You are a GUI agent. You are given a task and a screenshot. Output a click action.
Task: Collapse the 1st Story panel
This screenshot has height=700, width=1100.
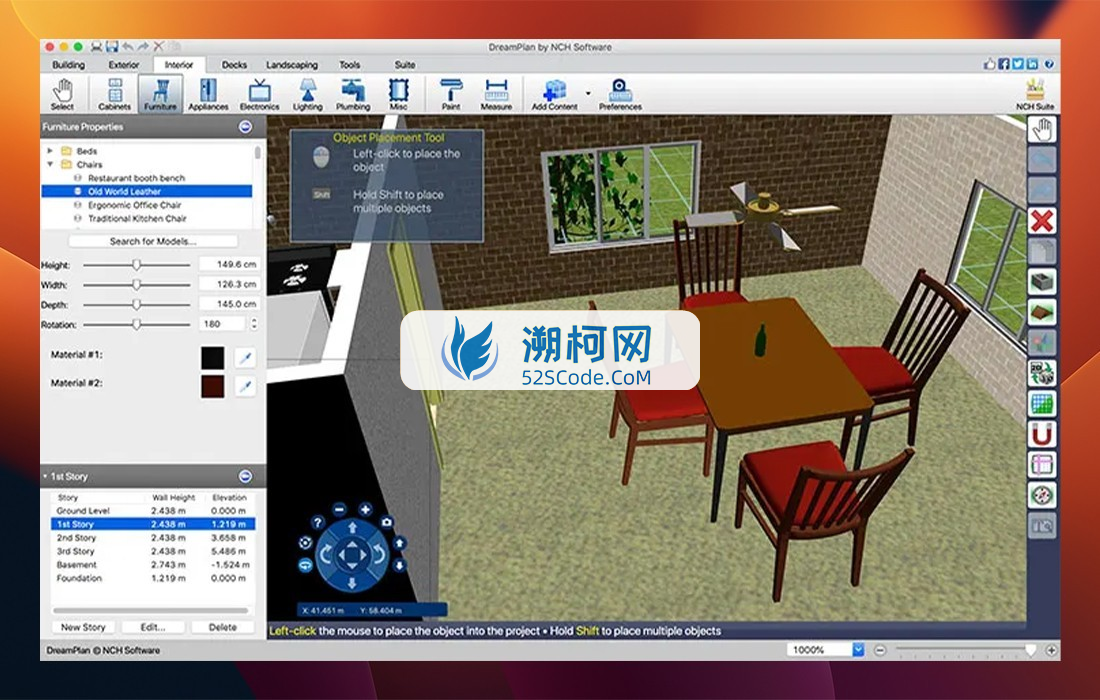245,476
